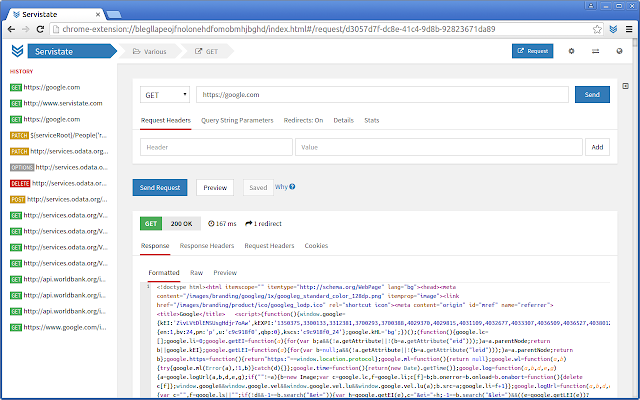Open the HTTP method GET dropdown

[165, 95]
